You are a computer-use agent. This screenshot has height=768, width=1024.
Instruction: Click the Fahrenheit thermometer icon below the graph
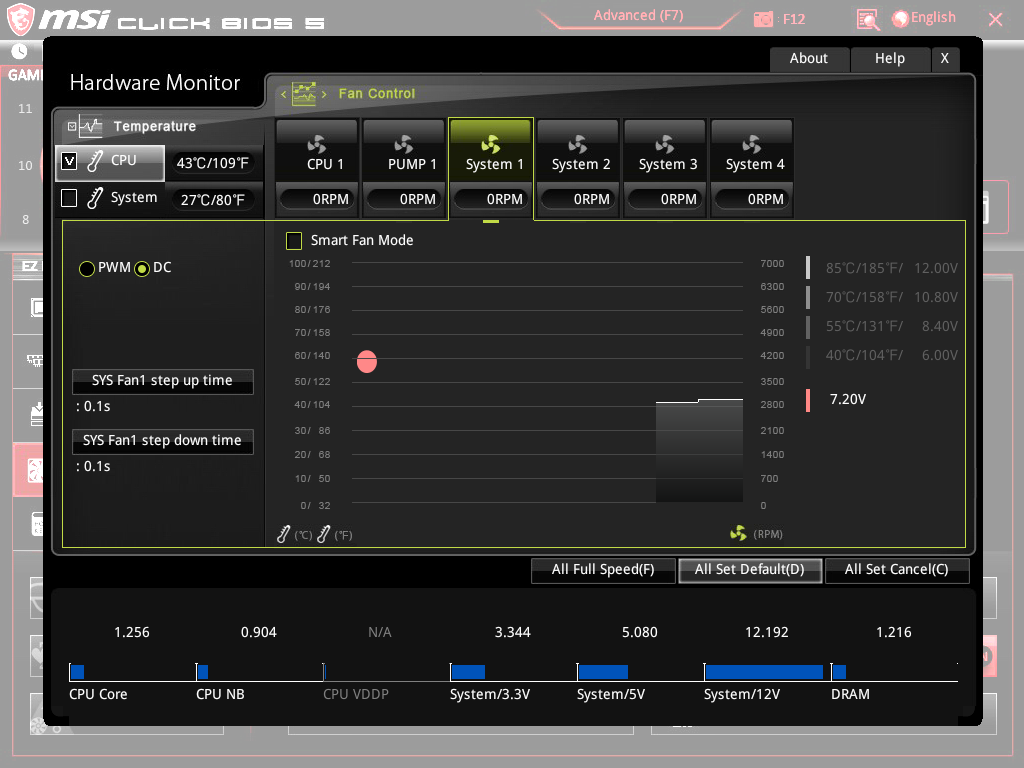click(323, 534)
